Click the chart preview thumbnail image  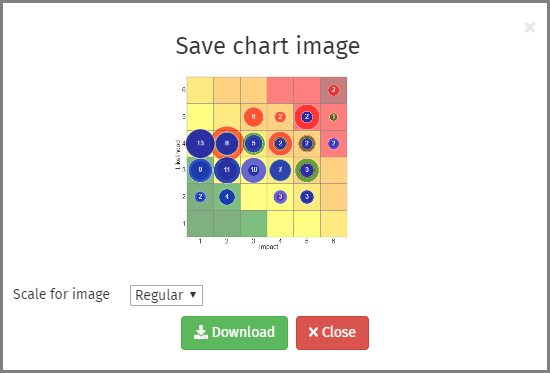(x=262, y=163)
